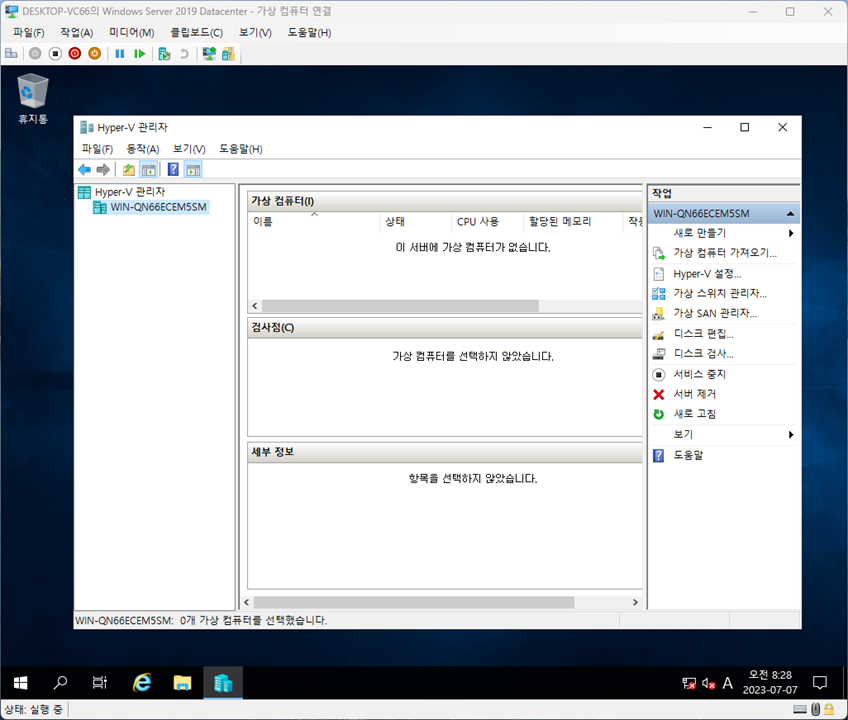
Task: Shut down the VM with red power icon
Action: (75, 54)
